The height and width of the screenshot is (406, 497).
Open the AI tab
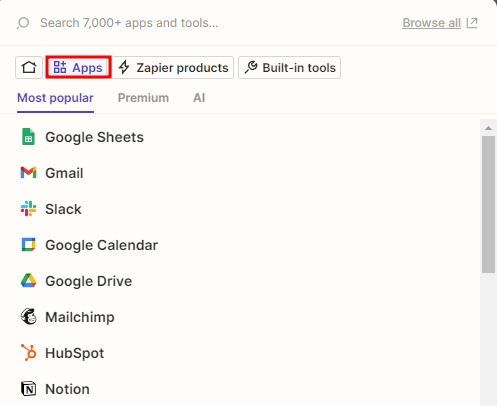click(199, 98)
